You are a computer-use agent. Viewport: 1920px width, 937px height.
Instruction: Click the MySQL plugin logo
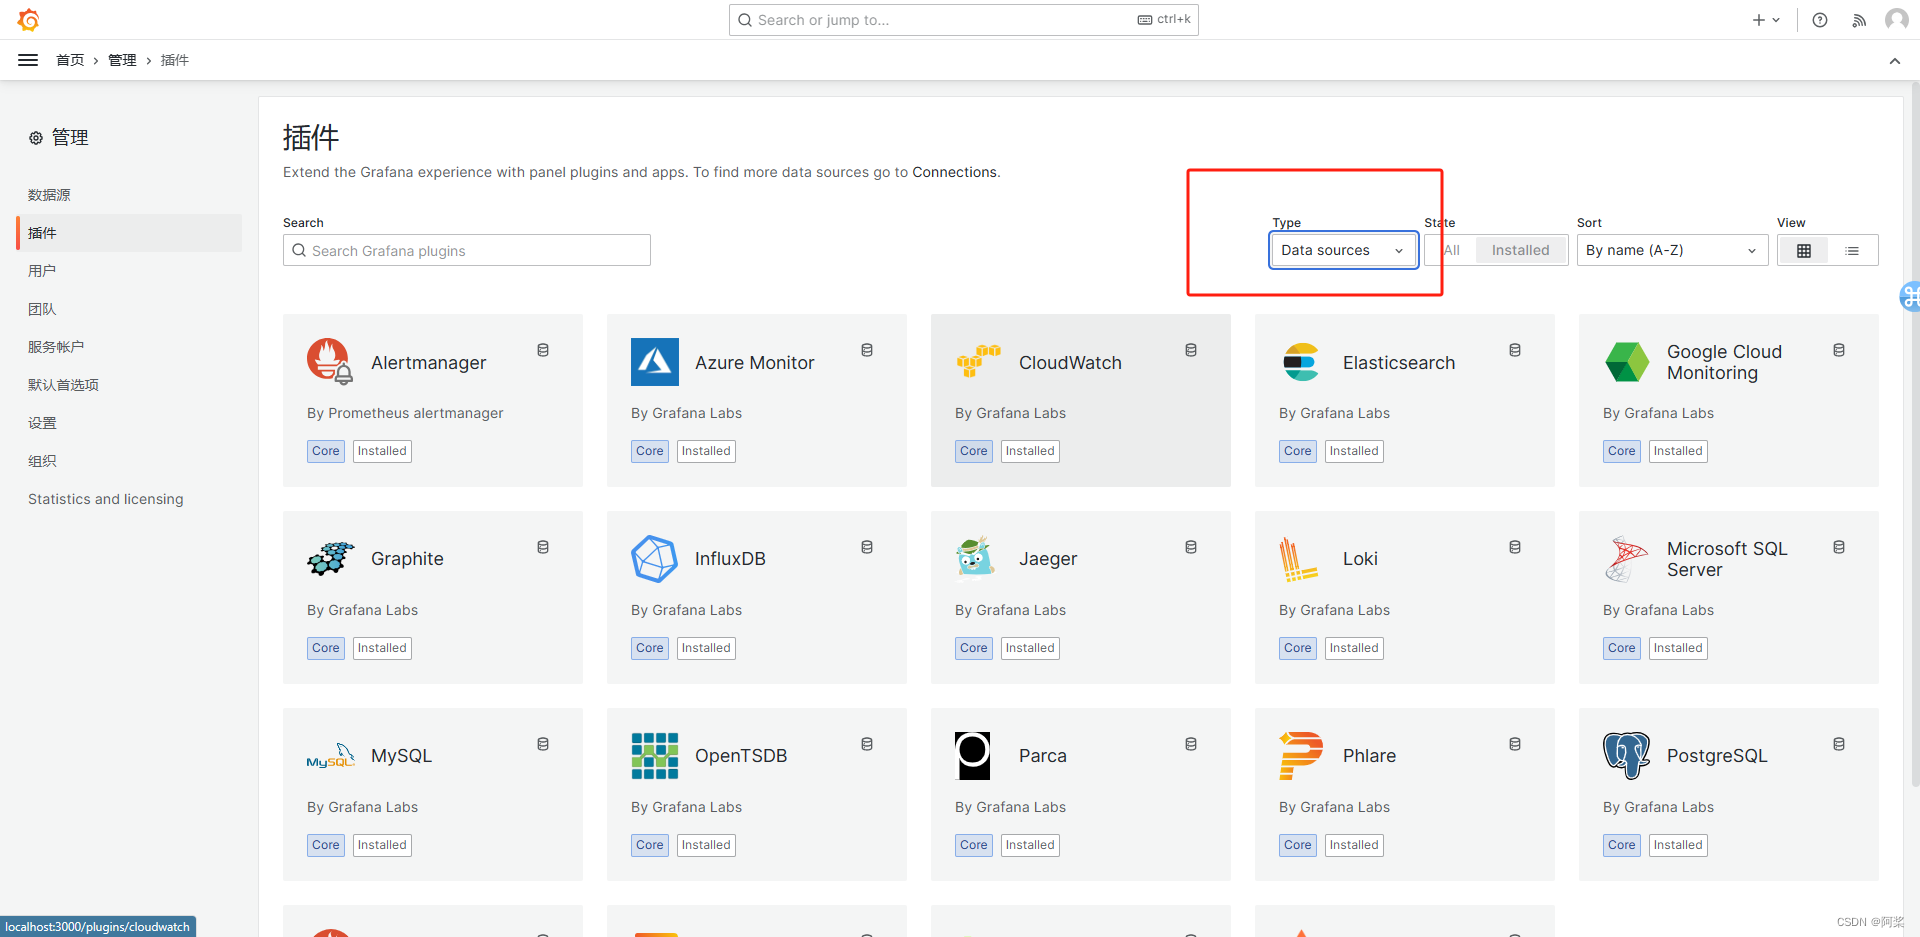[331, 756]
